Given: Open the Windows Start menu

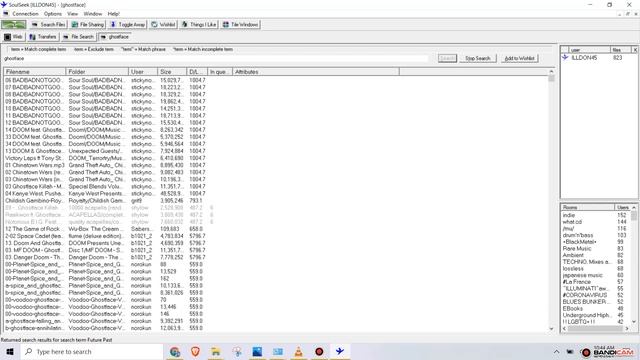Looking at the screenshot, I should (10, 351).
